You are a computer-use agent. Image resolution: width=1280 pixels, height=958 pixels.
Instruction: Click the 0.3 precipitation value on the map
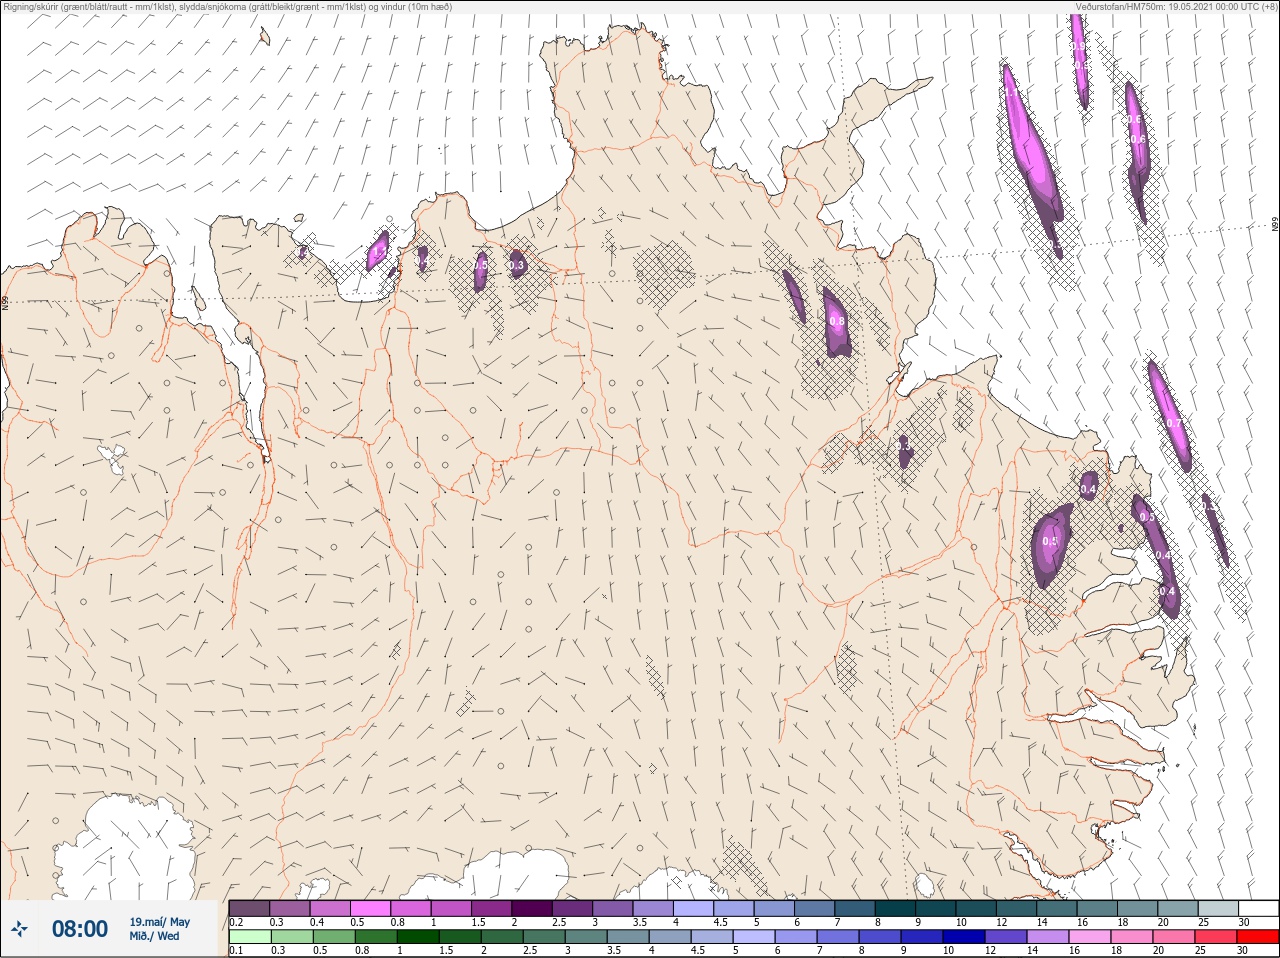coord(517,265)
